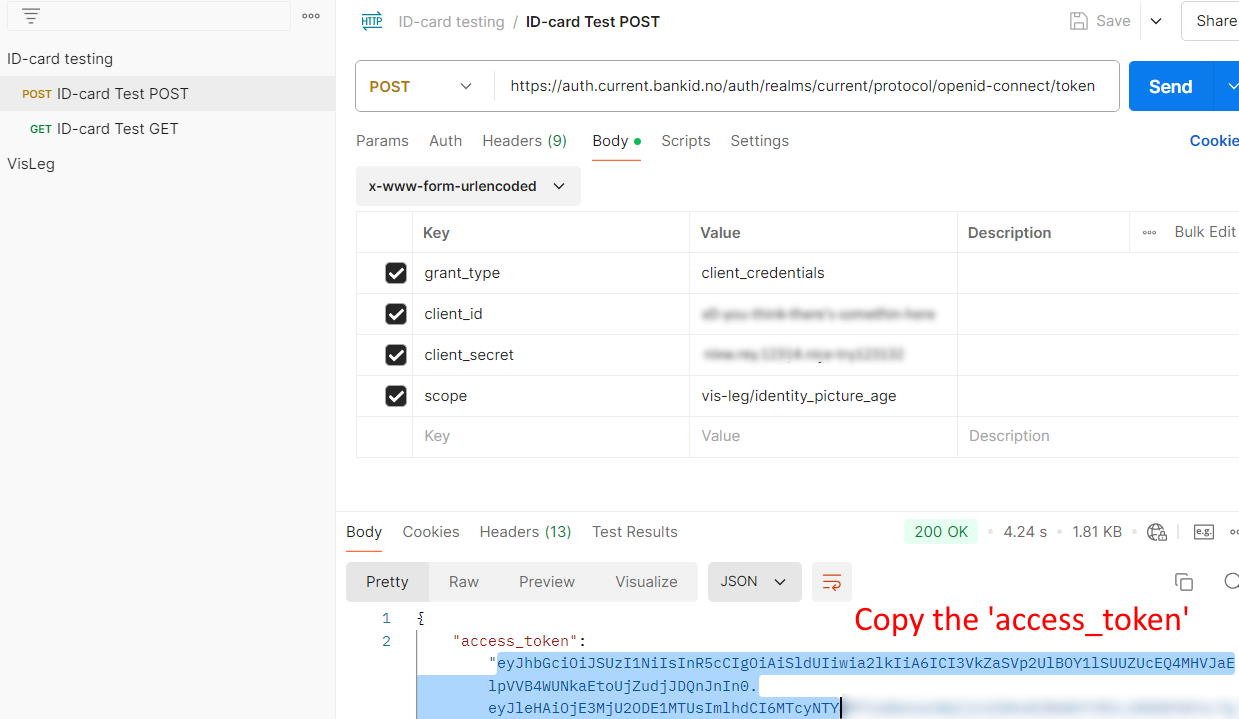Image resolution: width=1239 pixels, height=719 pixels.
Task: Uncheck the client_id row checkbox
Action: point(396,314)
